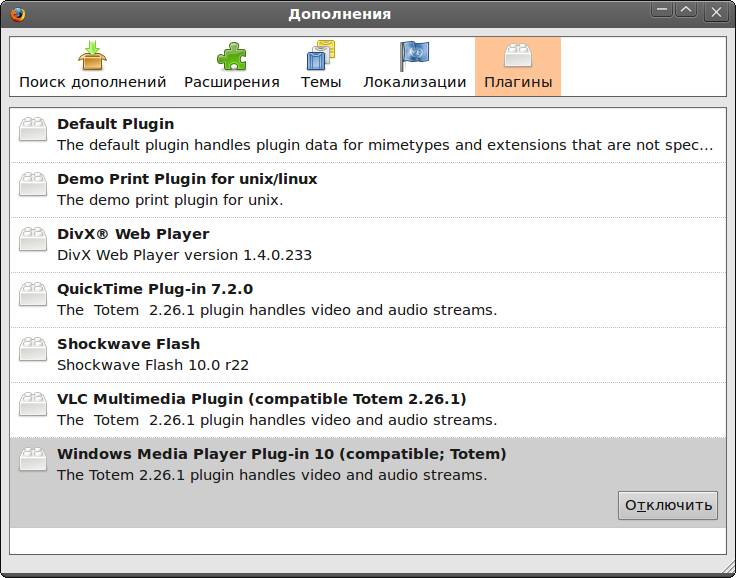Click the Shockwave Flash brick icon
736x578 pixels.
point(33,349)
